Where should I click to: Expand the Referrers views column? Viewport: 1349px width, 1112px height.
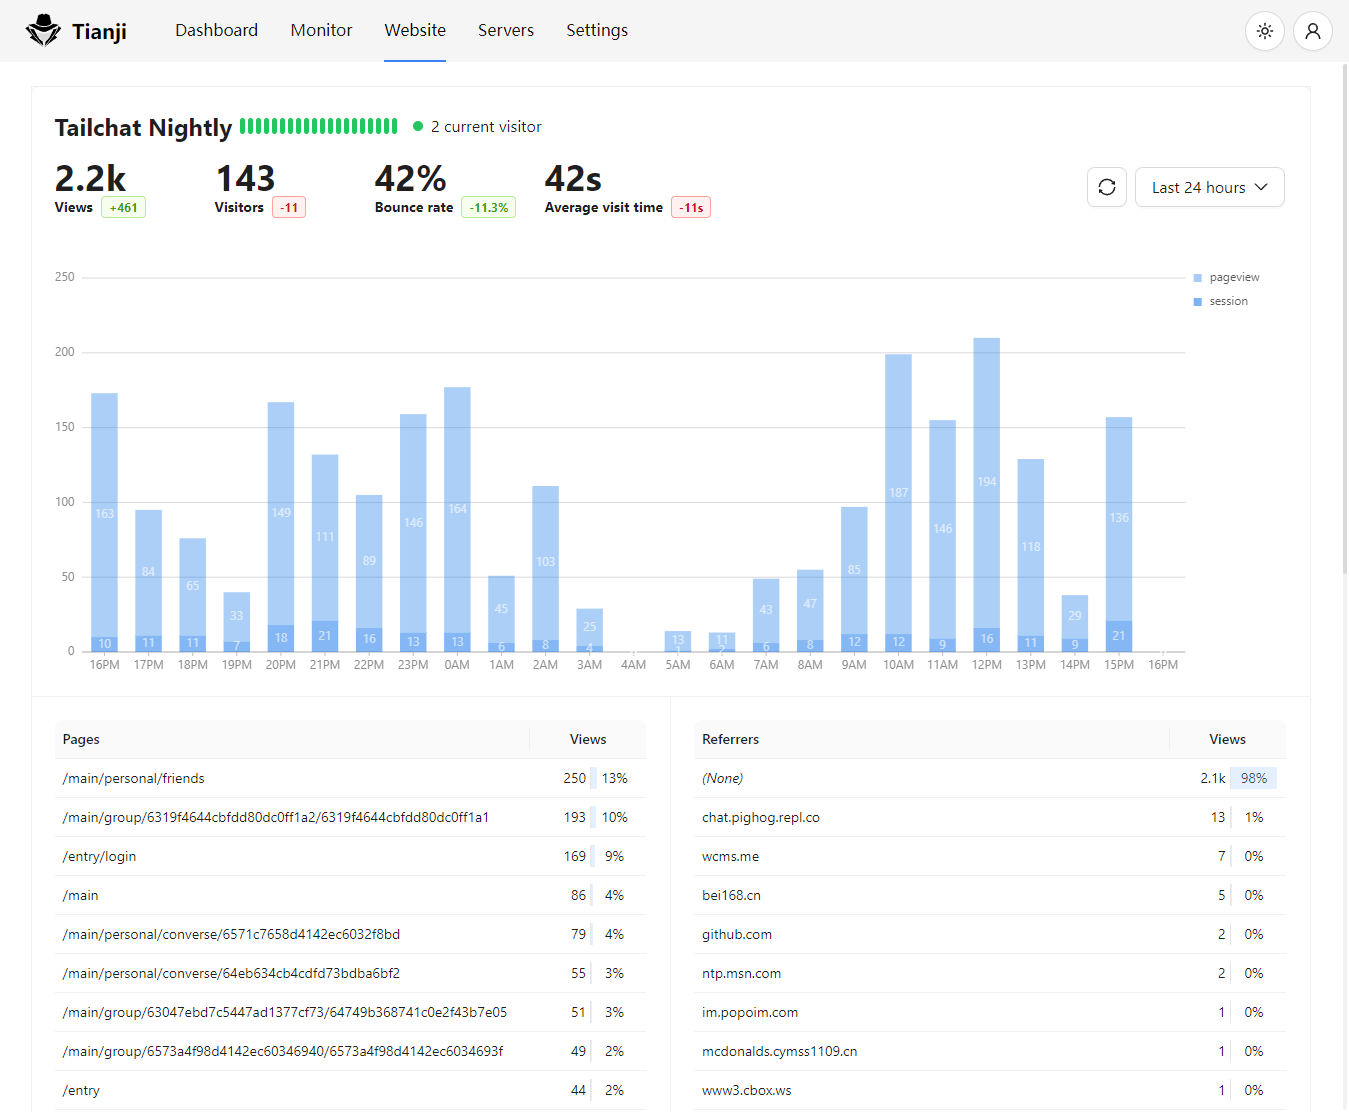[x=1227, y=739]
